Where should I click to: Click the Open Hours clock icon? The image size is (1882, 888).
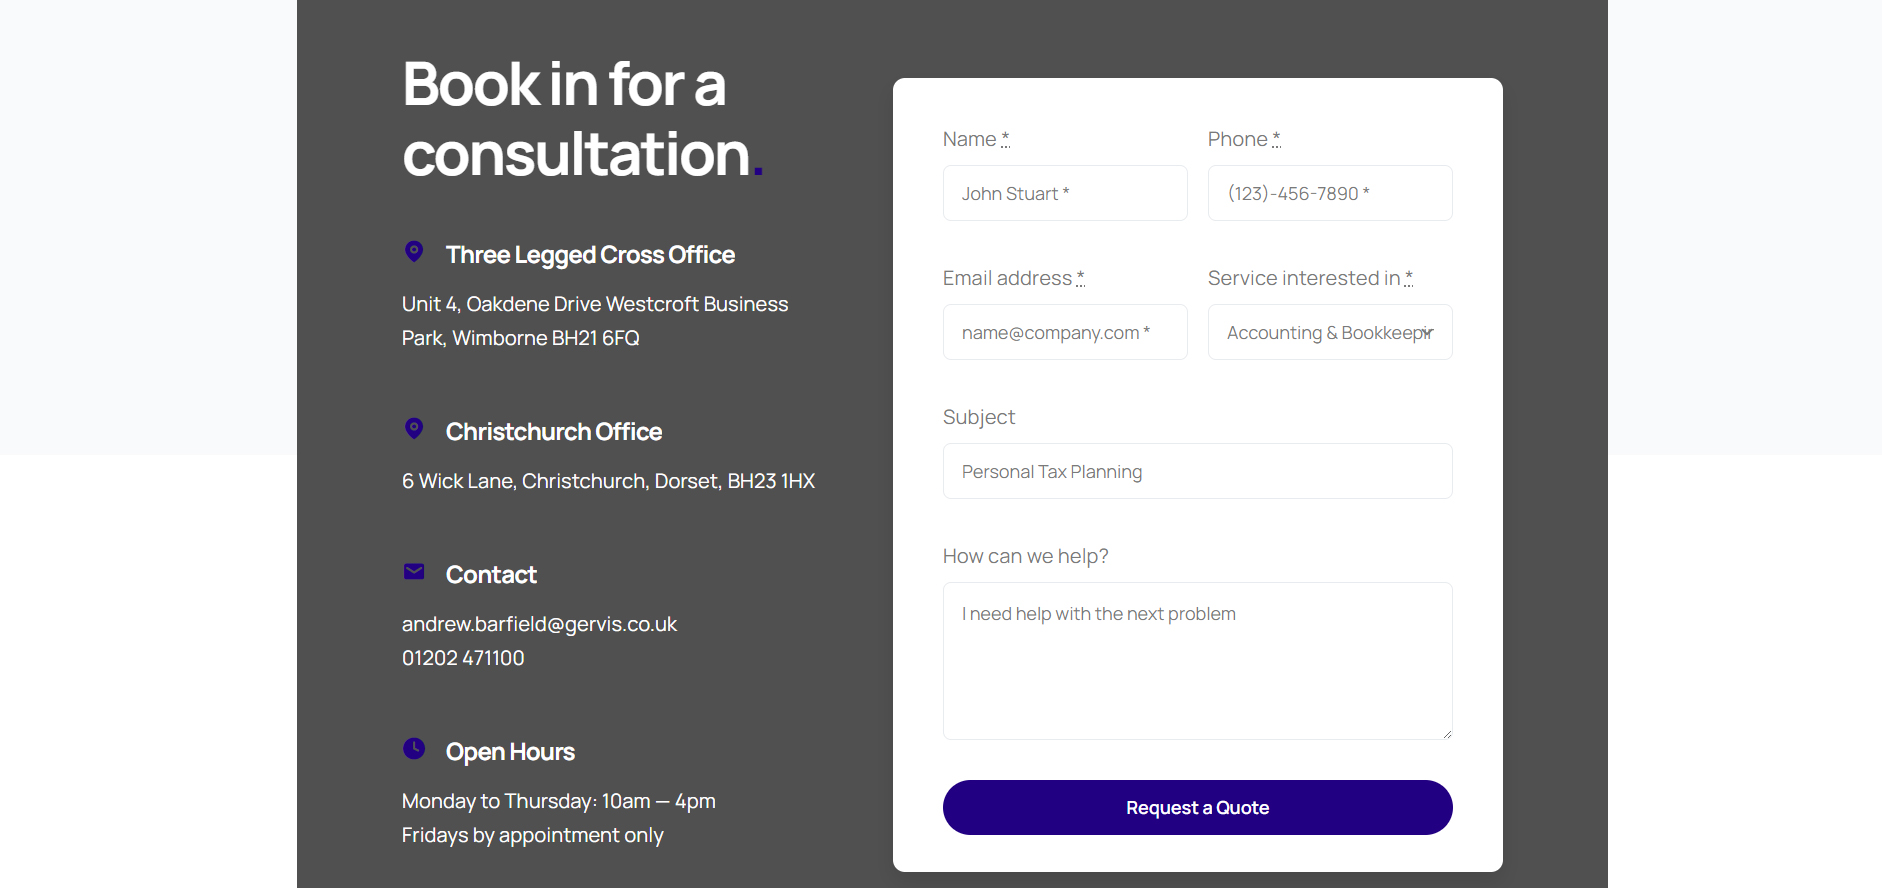pos(414,748)
